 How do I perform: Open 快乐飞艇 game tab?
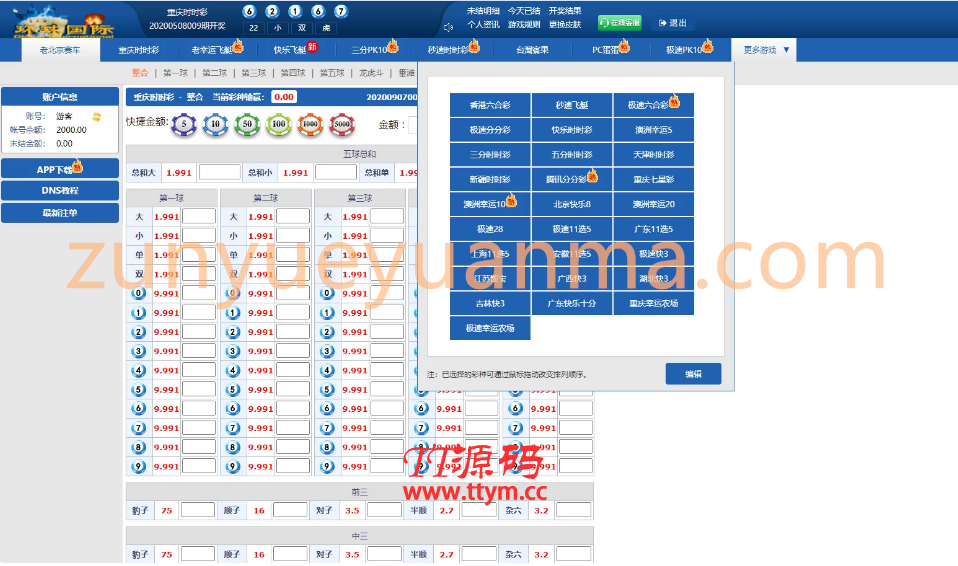[x=291, y=50]
